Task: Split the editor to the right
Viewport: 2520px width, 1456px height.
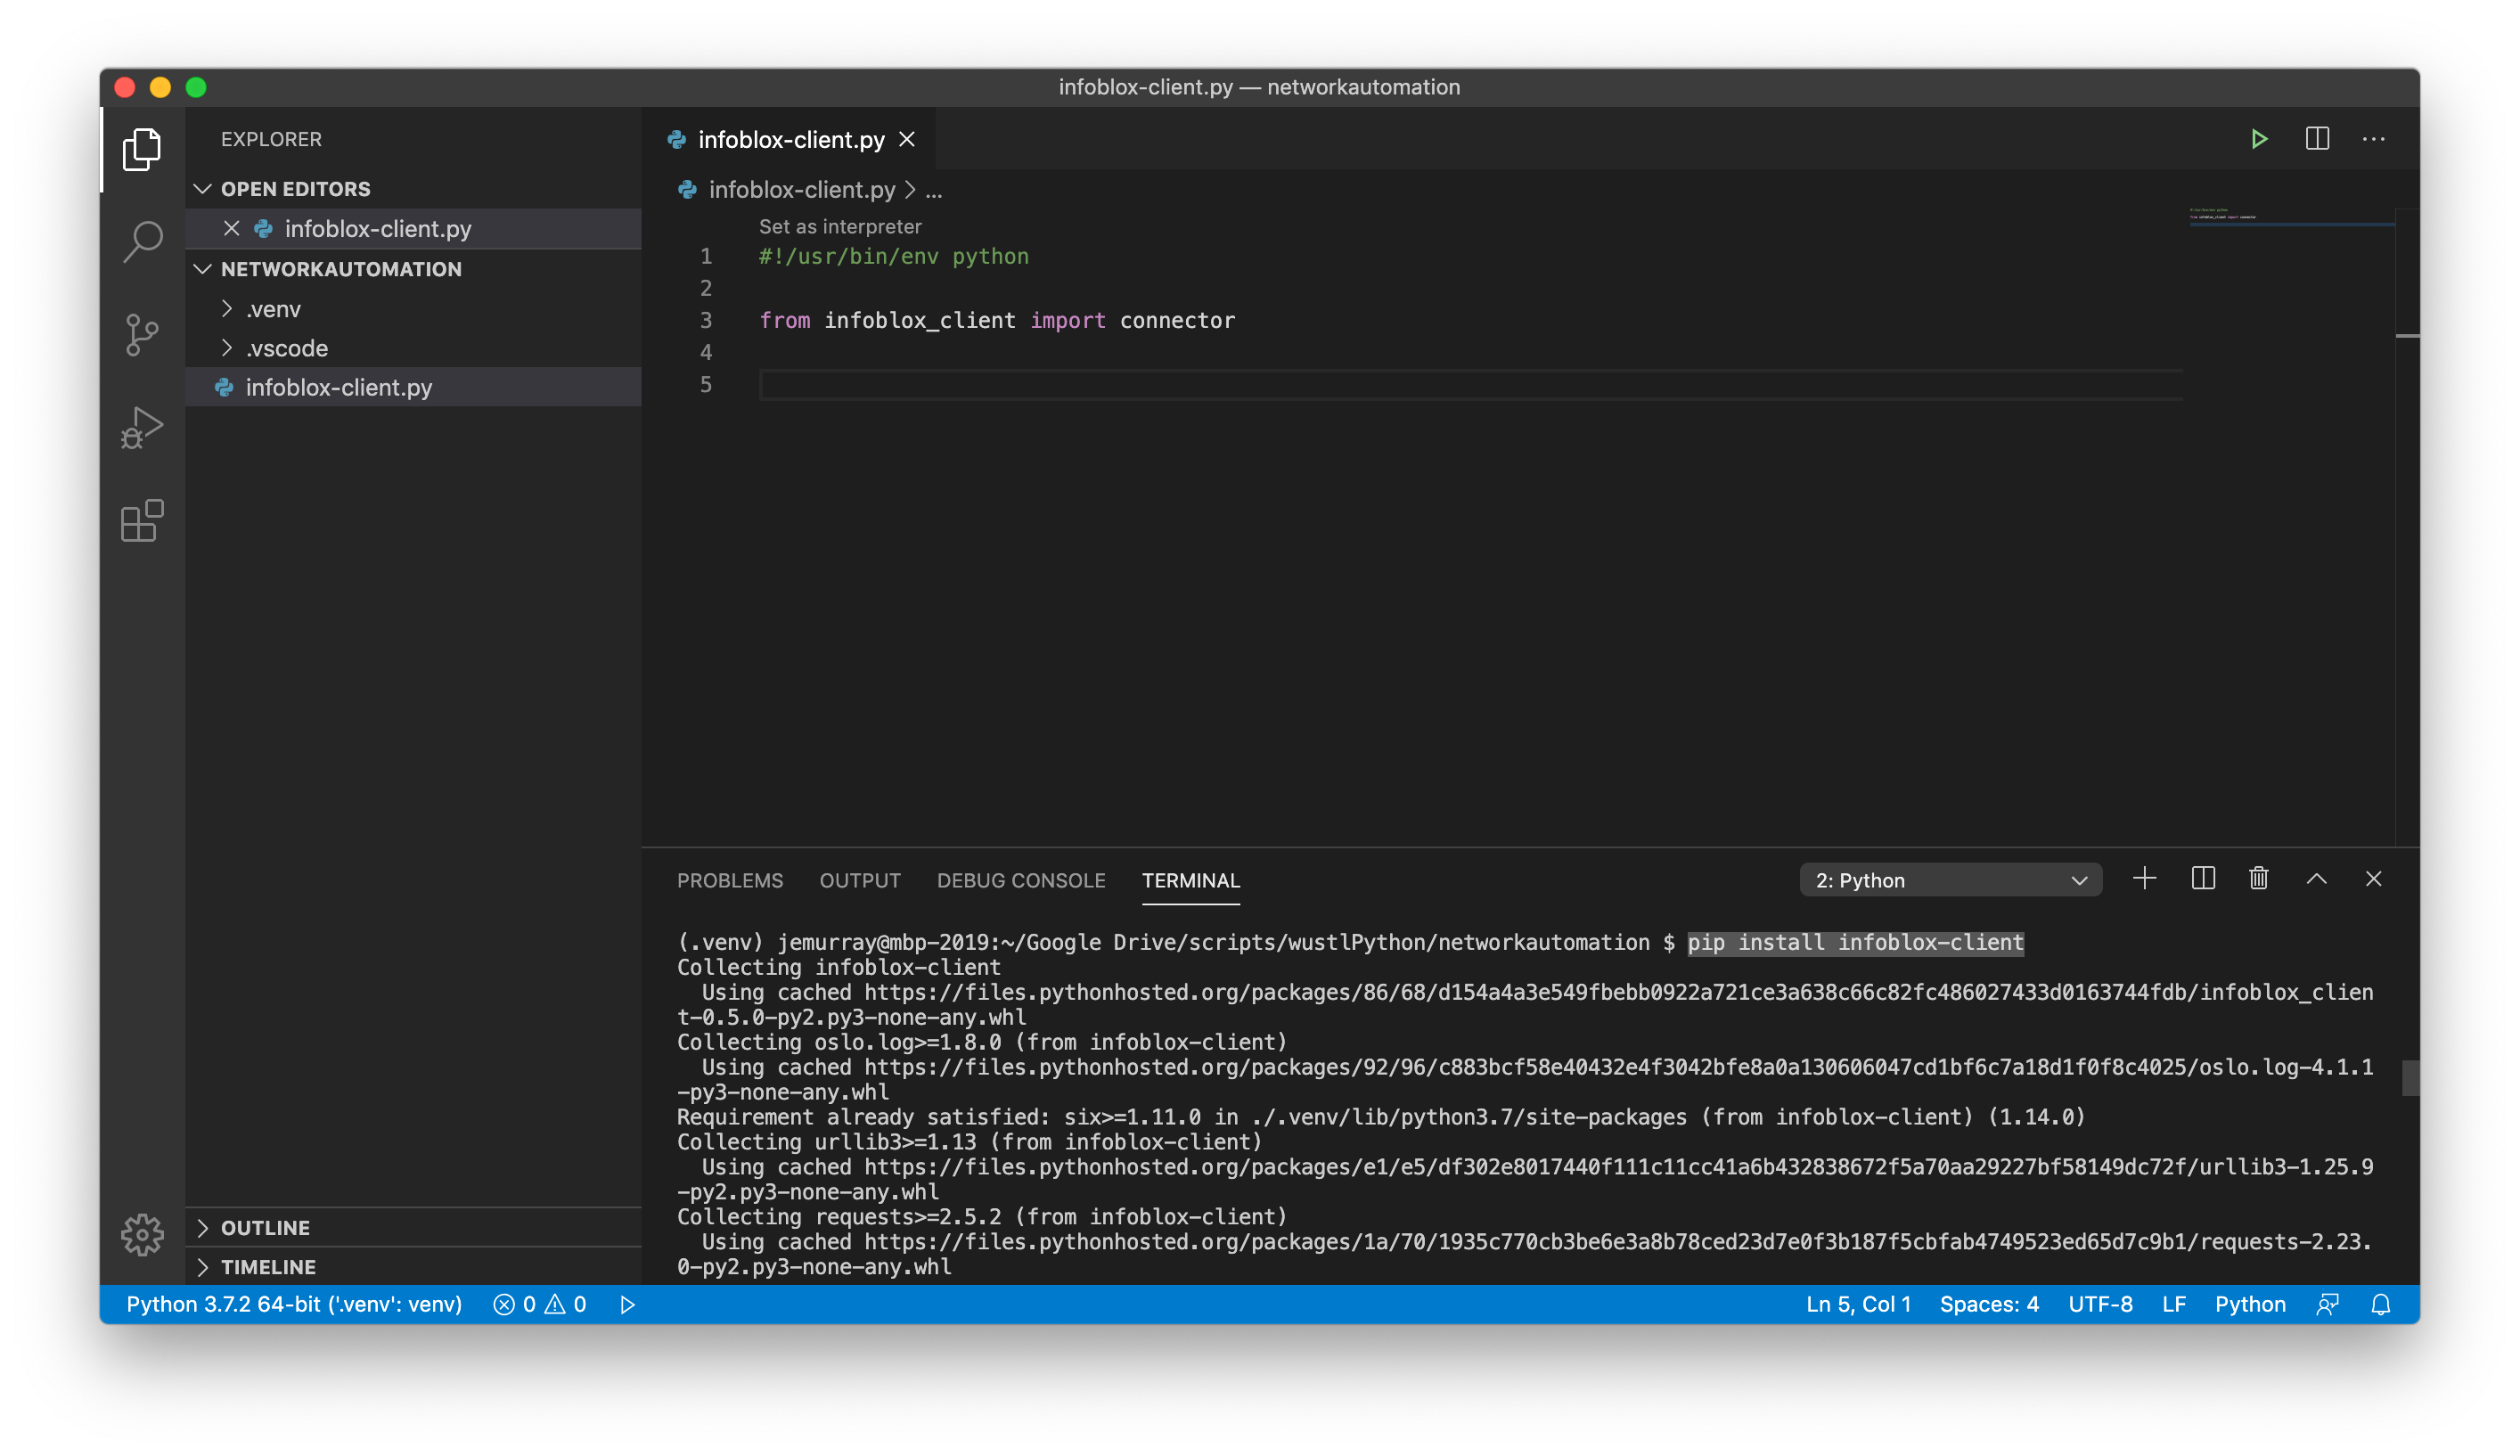Action: (x=2317, y=139)
